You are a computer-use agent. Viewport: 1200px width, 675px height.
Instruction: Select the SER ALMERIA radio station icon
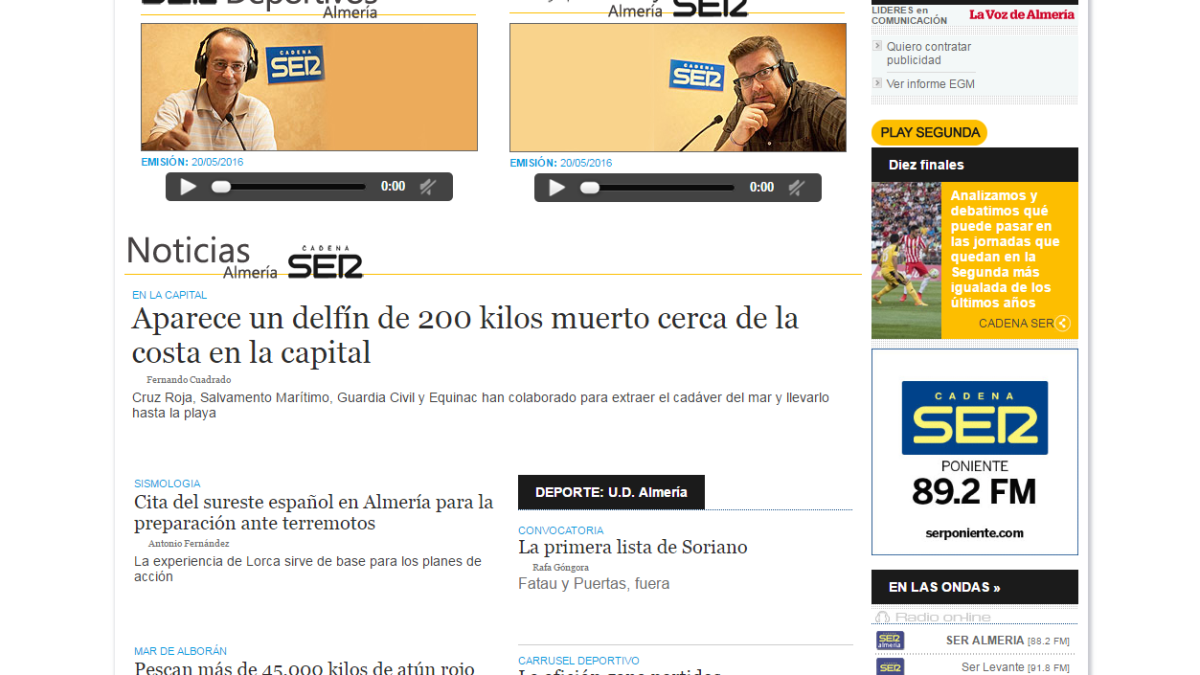click(889, 641)
